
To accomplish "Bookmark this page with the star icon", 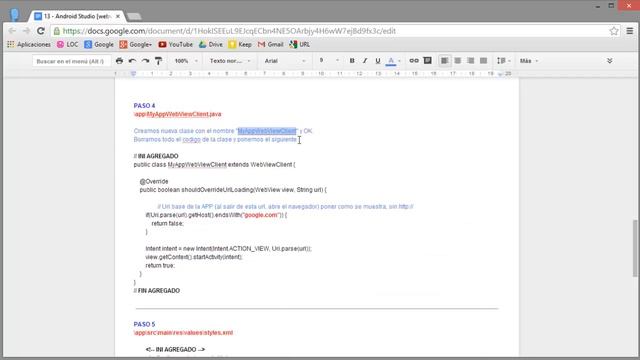I will pos(614,31).
